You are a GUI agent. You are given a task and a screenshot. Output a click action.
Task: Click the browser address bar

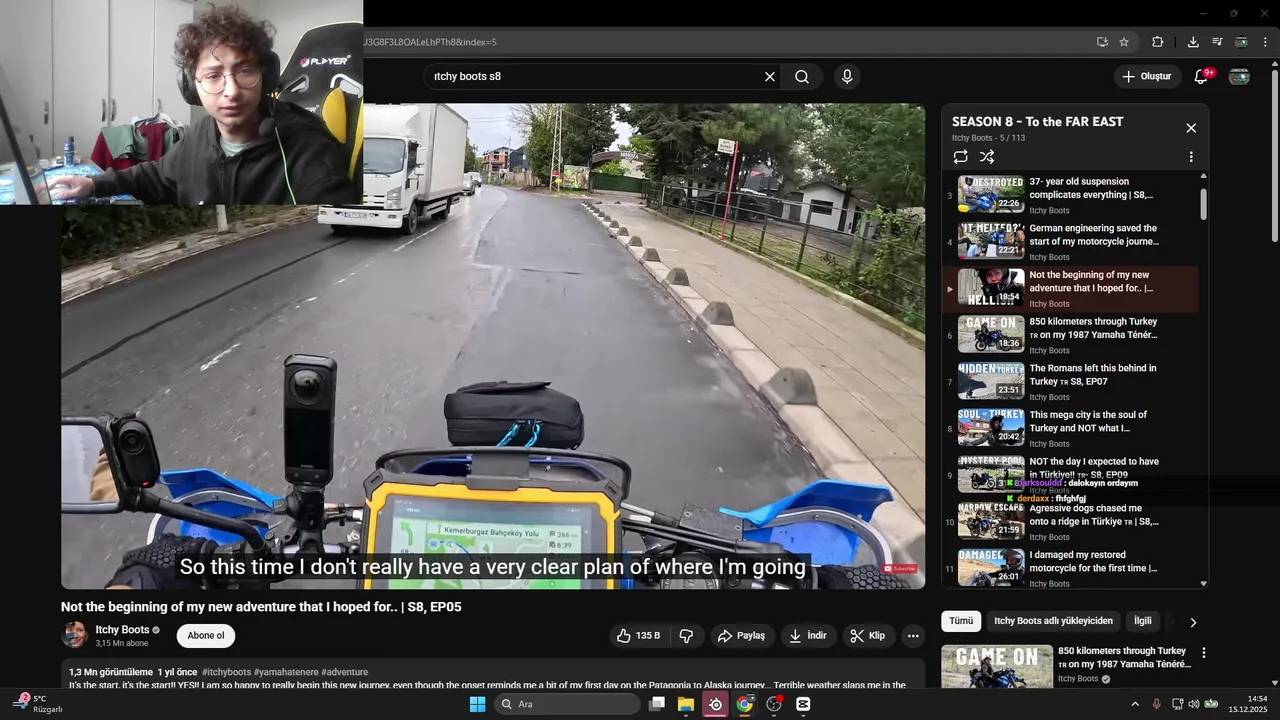point(725,42)
